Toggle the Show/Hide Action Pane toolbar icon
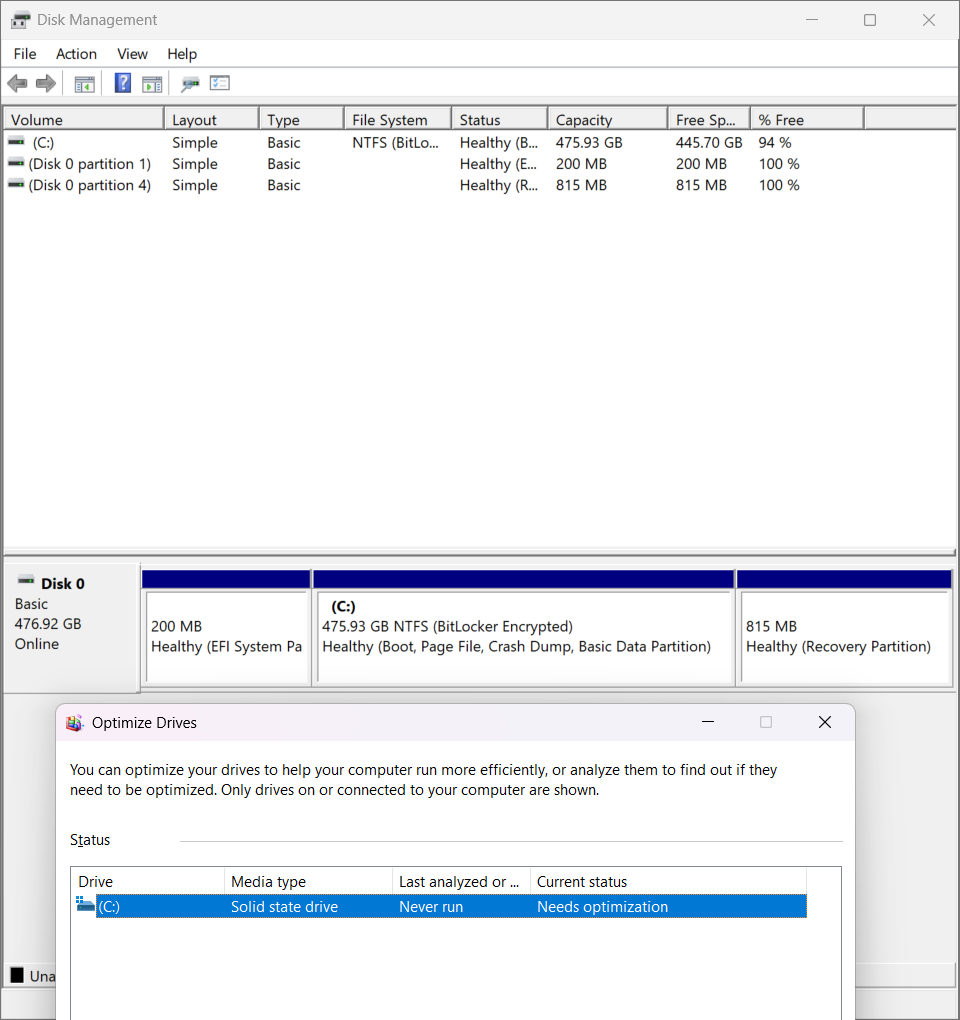The height and width of the screenshot is (1020, 960). tap(152, 84)
